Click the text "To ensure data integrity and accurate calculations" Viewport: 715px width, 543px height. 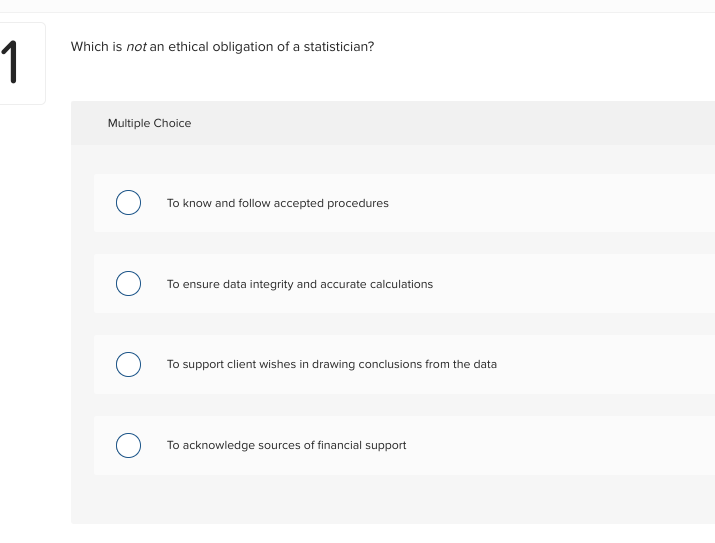click(x=299, y=284)
